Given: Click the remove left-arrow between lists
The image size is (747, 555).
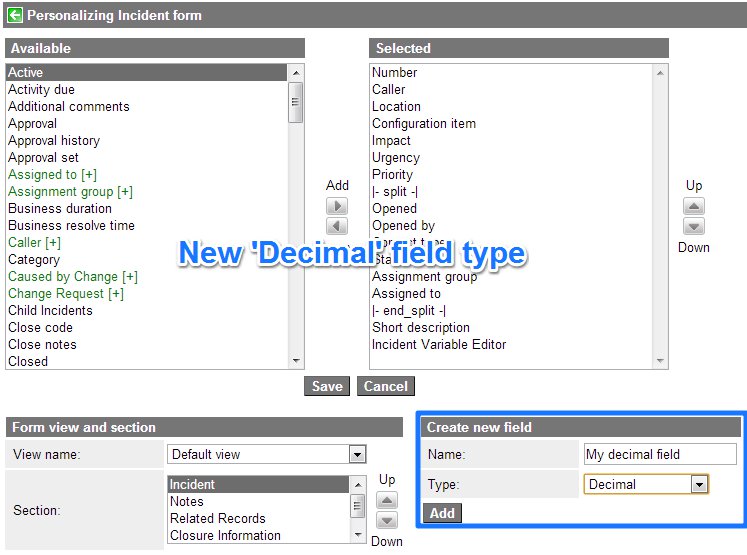Looking at the screenshot, I should (338, 226).
